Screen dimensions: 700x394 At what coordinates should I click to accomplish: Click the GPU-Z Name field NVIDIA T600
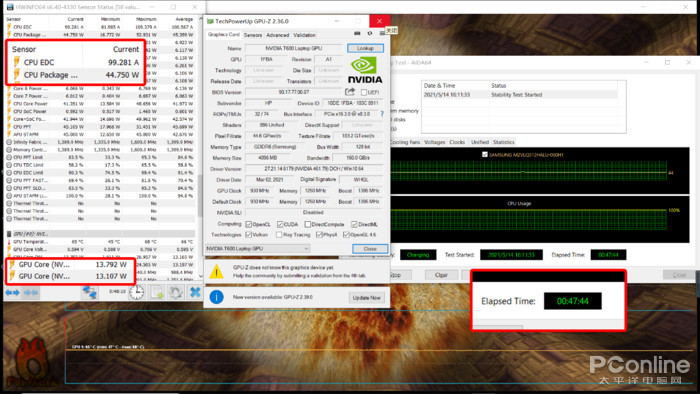tap(293, 48)
